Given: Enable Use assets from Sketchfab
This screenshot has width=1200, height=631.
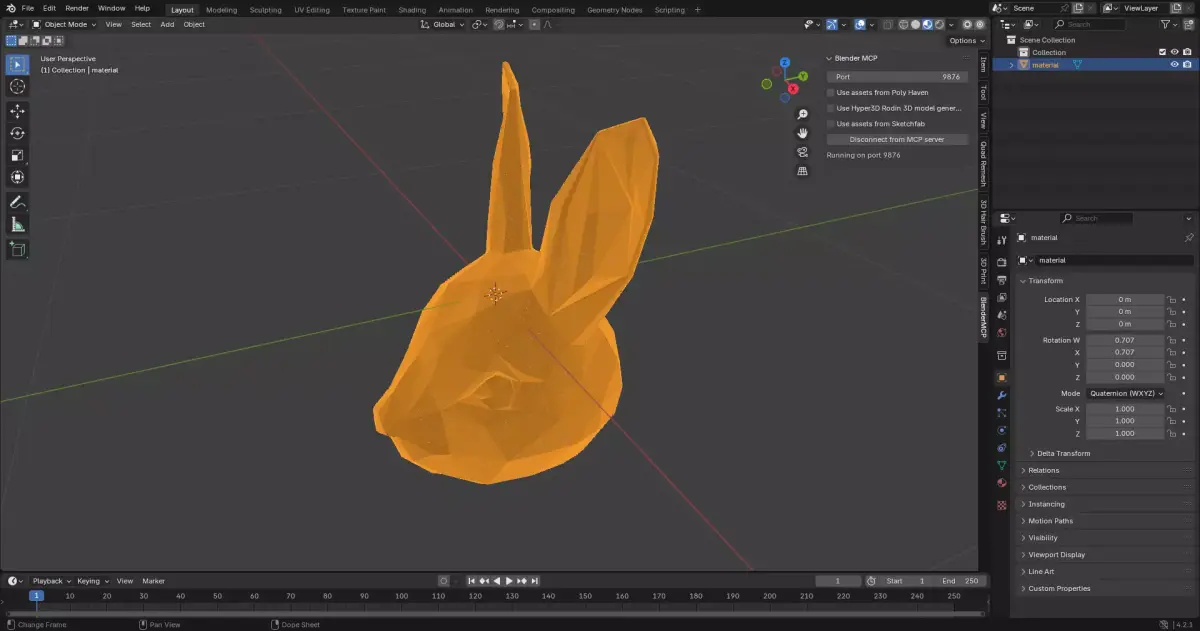Looking at the screenshot, I should 831,124.
